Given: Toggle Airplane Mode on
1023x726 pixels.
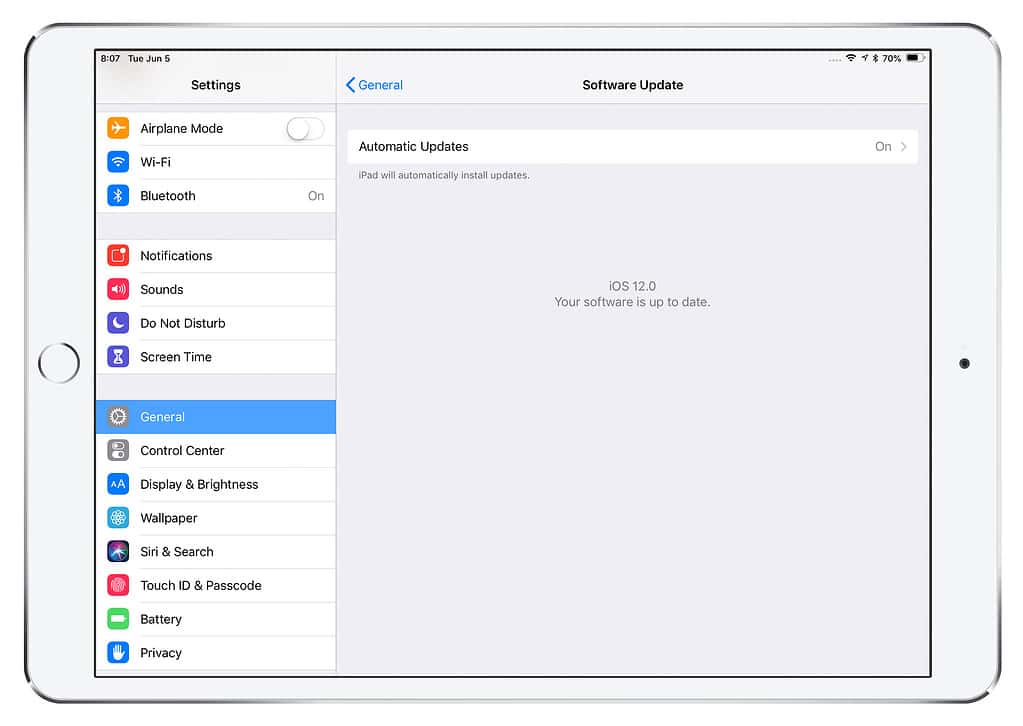Looking at the screenshot, I should [x=305, y=128].
